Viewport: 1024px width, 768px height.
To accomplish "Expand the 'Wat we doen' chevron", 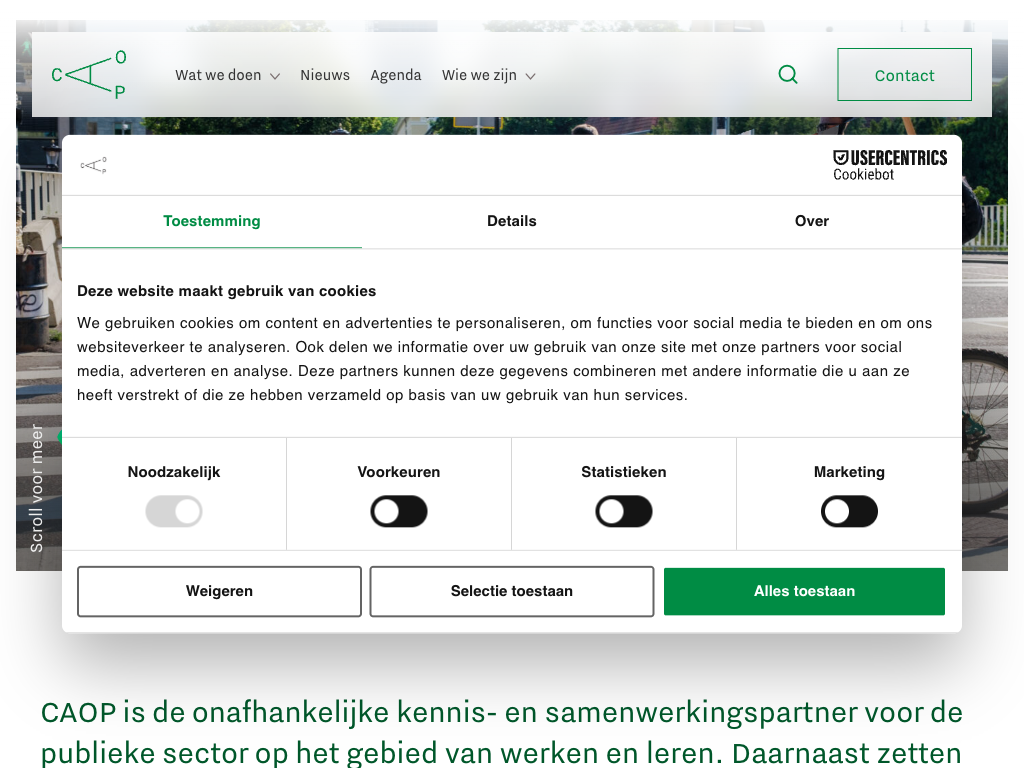I will [x=276, y=76].
